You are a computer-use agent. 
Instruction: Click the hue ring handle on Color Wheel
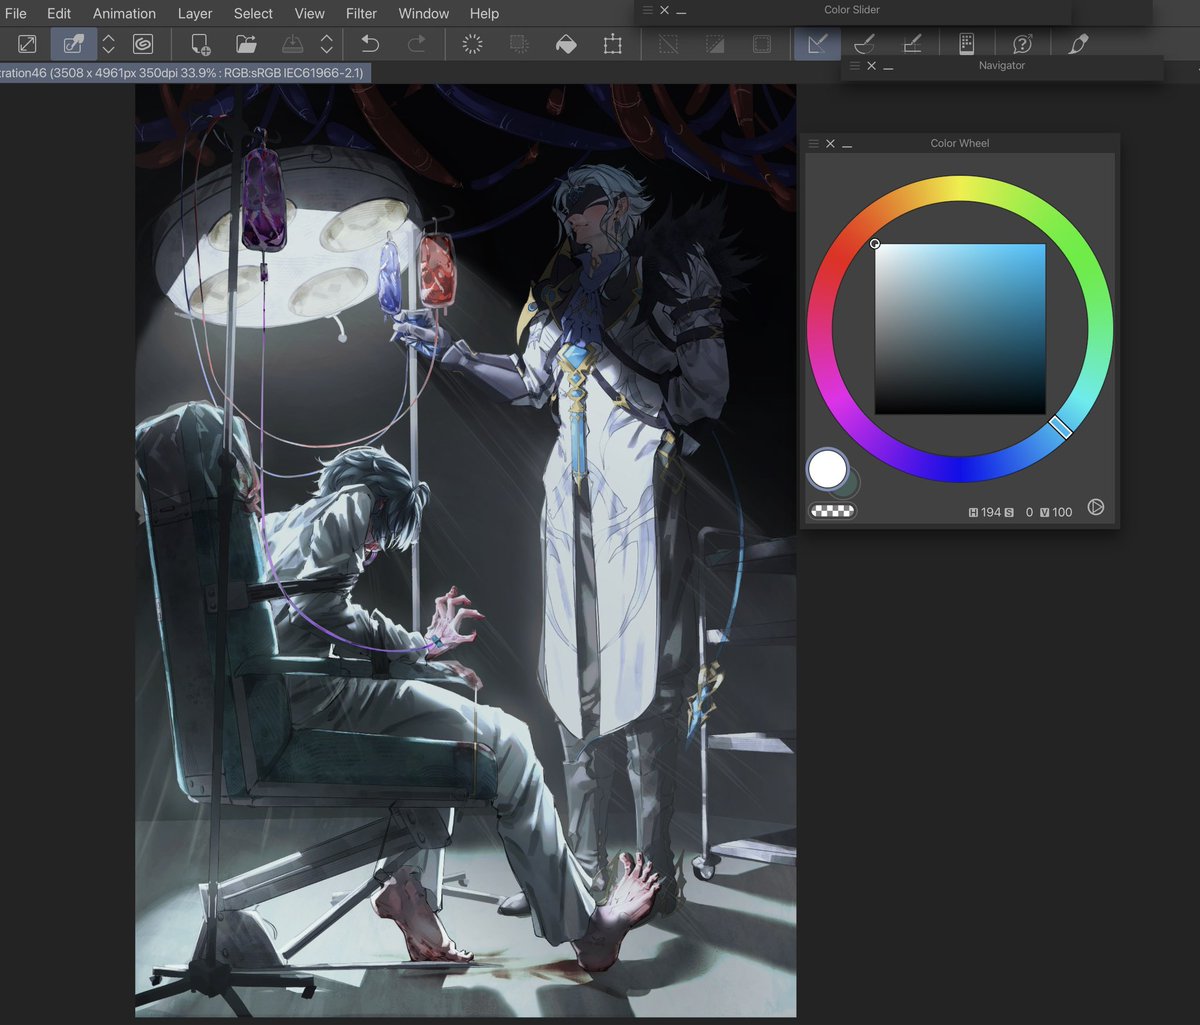tap(1061, 427)
